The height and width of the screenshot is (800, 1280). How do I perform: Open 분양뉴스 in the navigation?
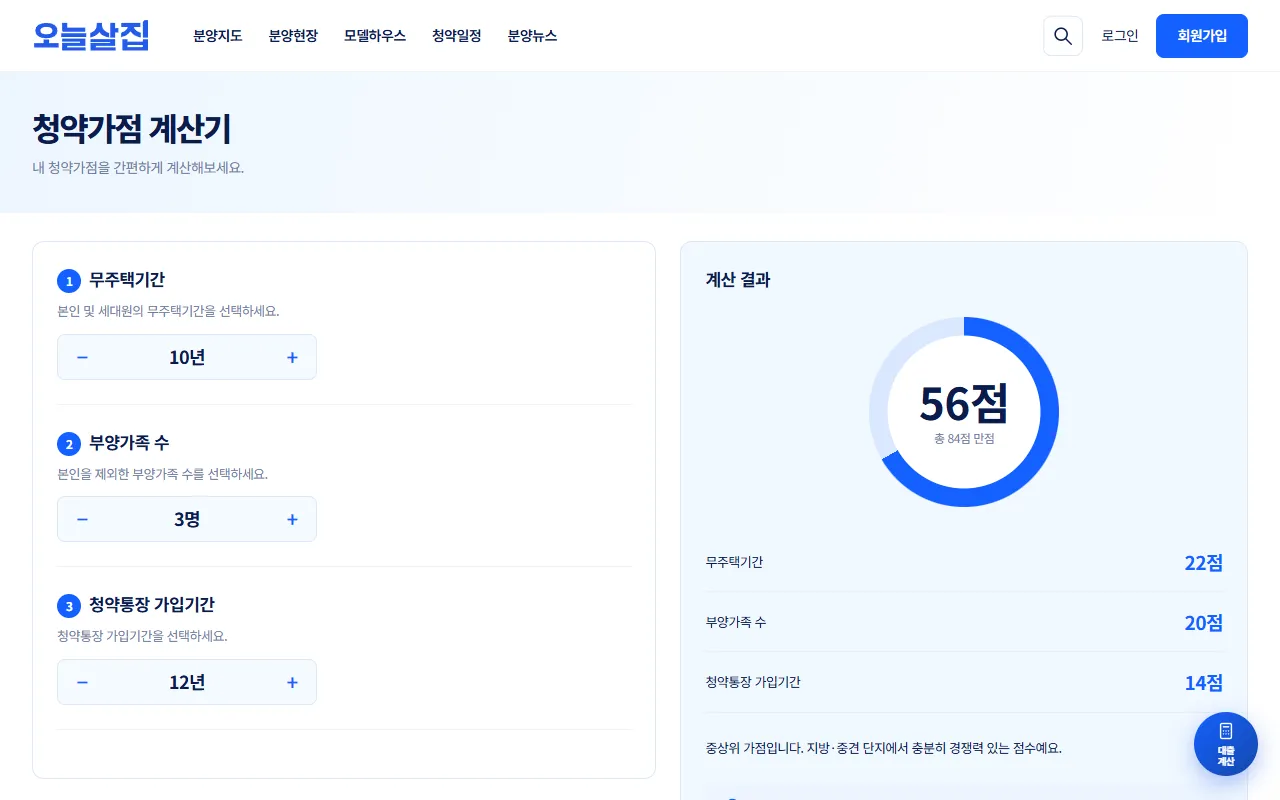(532, 36)
